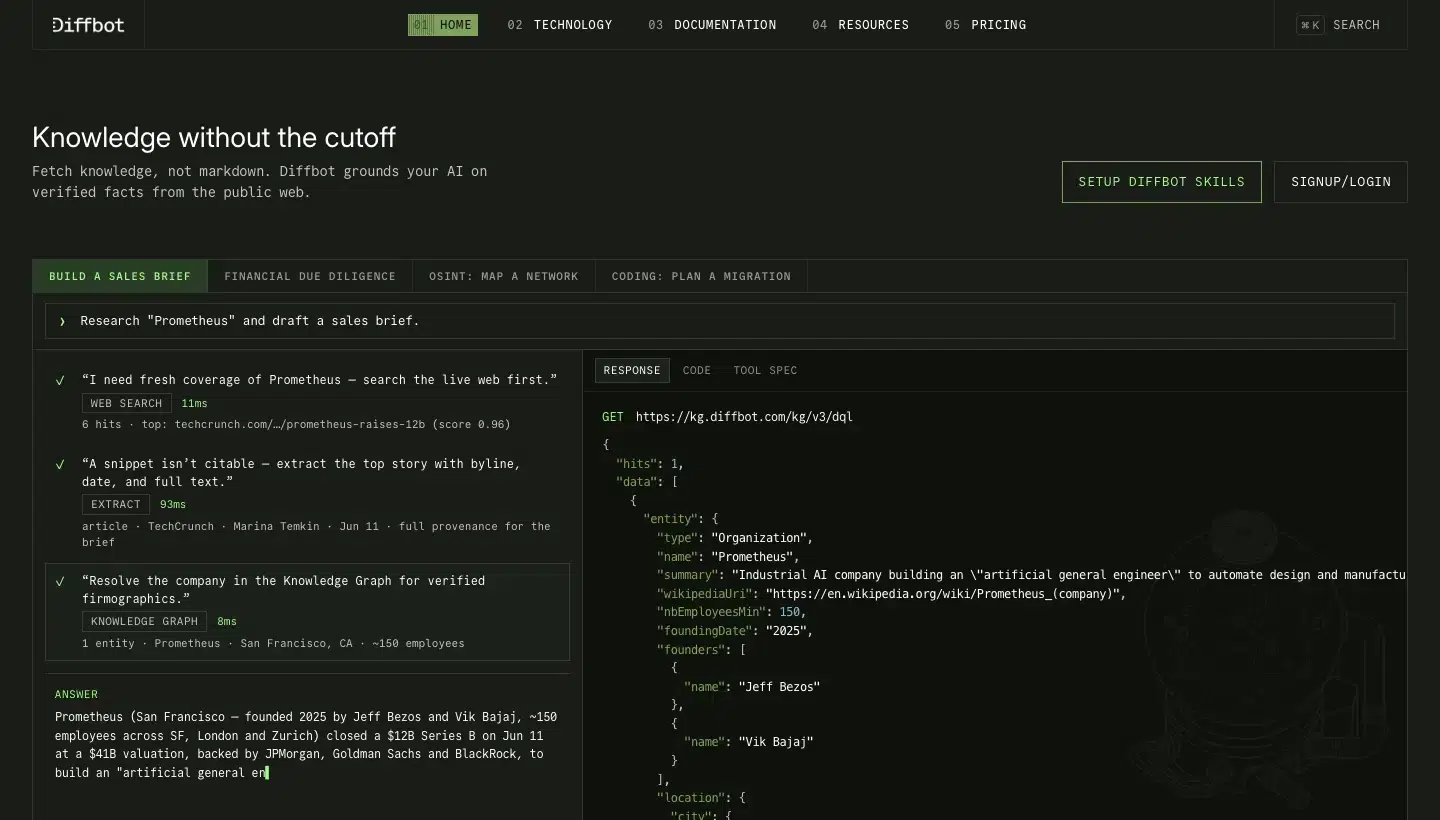The image size is (1440, 820).
Task: Switch to Coding: Plan a Migration tab
Action: tap(701, 276)
